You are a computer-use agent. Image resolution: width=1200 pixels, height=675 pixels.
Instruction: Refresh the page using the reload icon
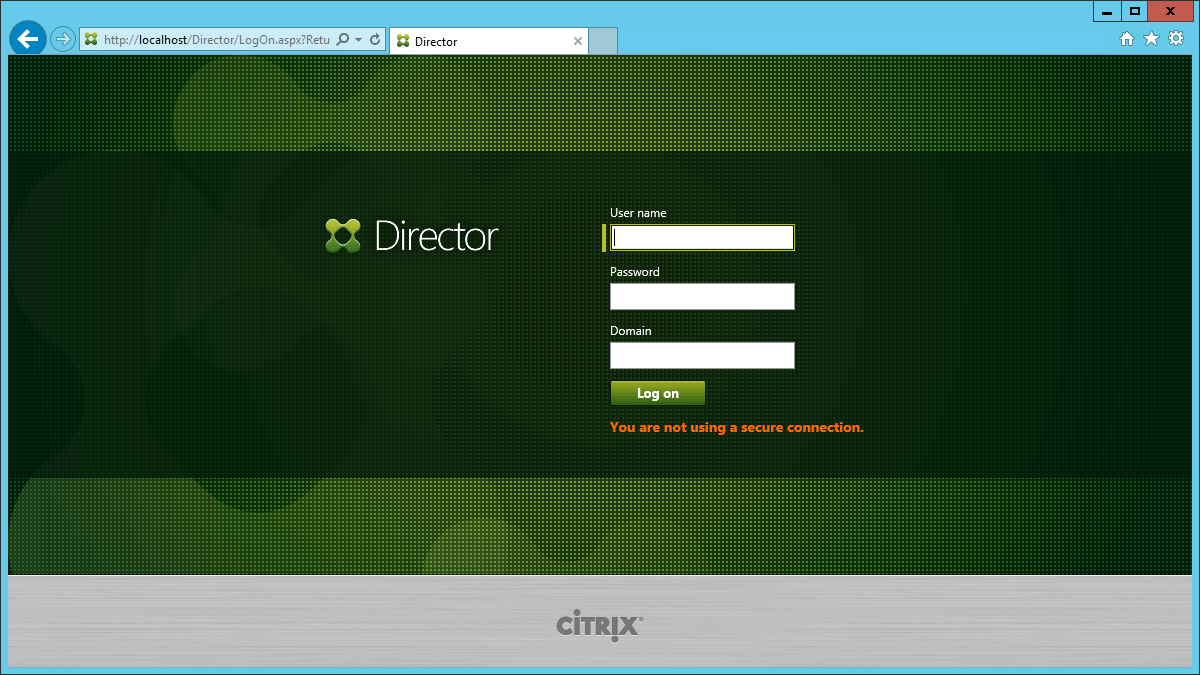[x=375, y=40]
